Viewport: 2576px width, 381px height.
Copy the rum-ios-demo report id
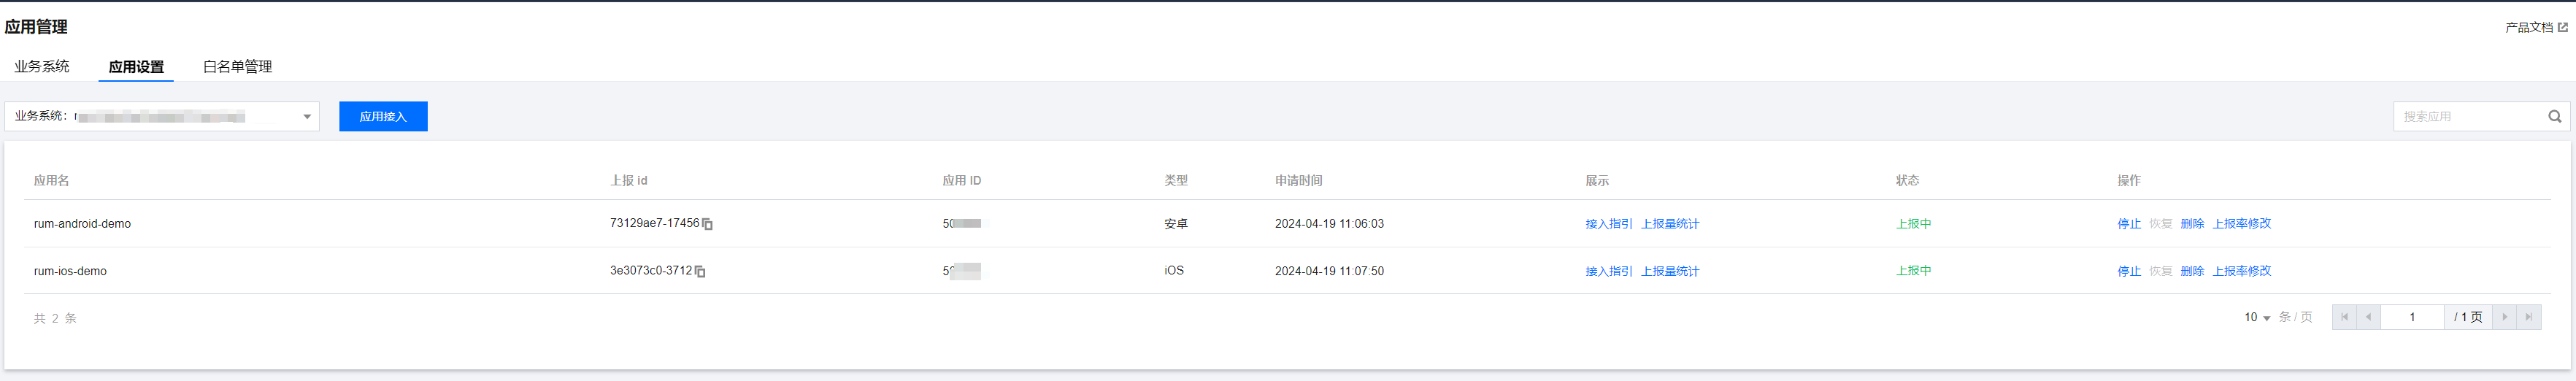pos(700,271)
